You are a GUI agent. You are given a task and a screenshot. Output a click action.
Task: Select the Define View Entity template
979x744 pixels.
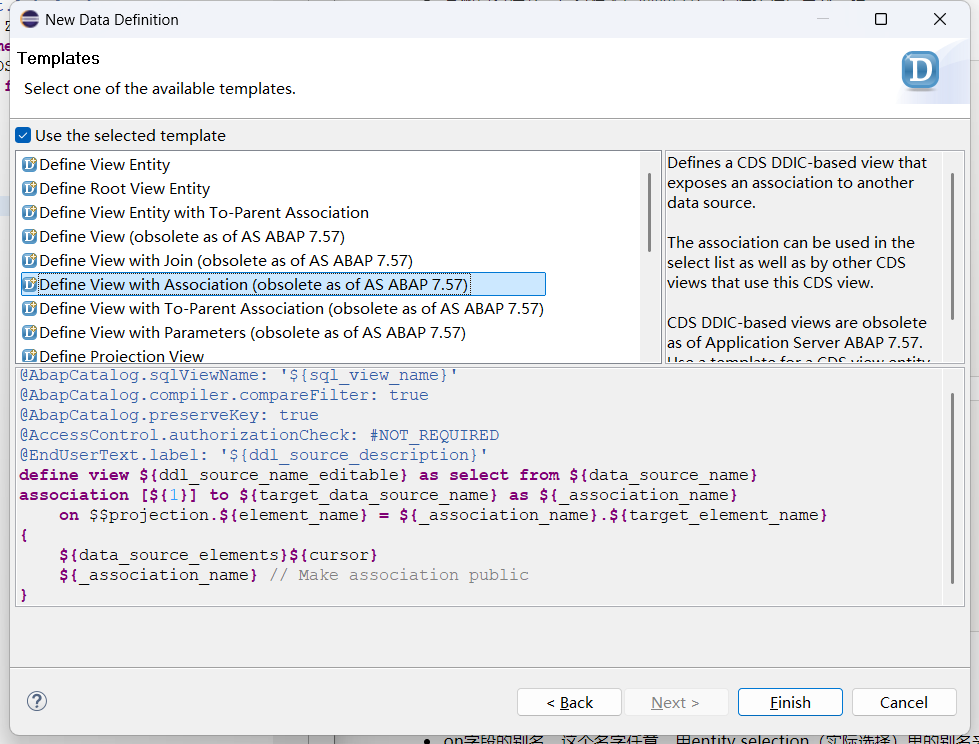[104, 165]
